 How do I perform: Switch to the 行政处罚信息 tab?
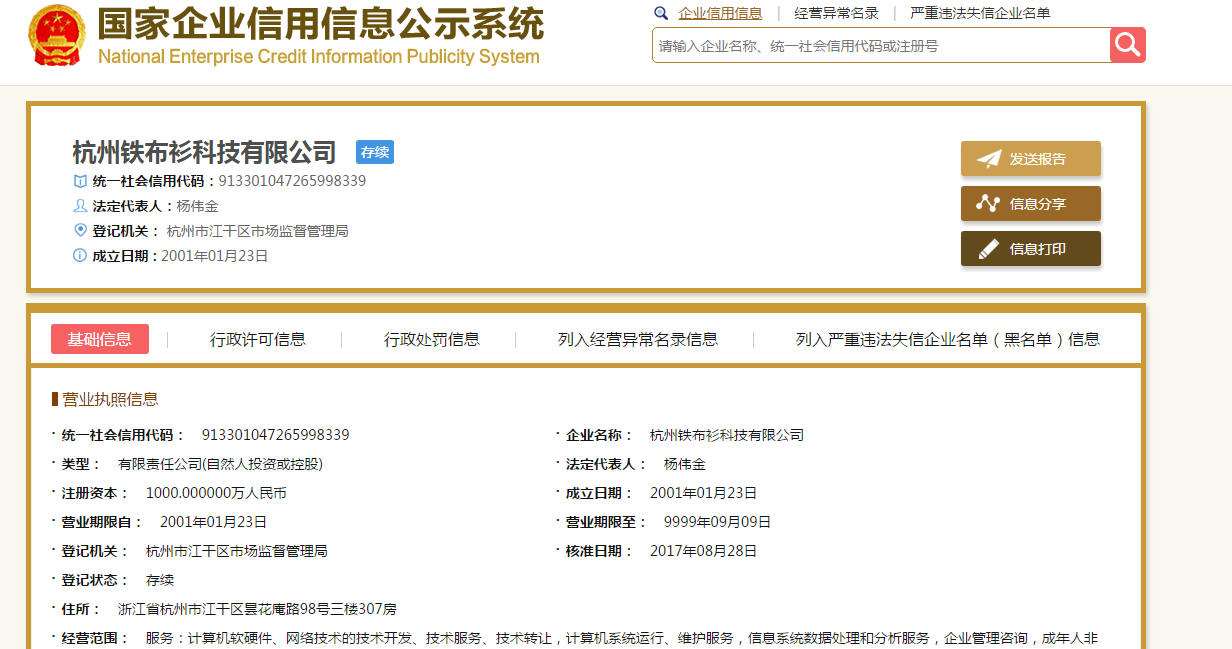coord(432,339)
